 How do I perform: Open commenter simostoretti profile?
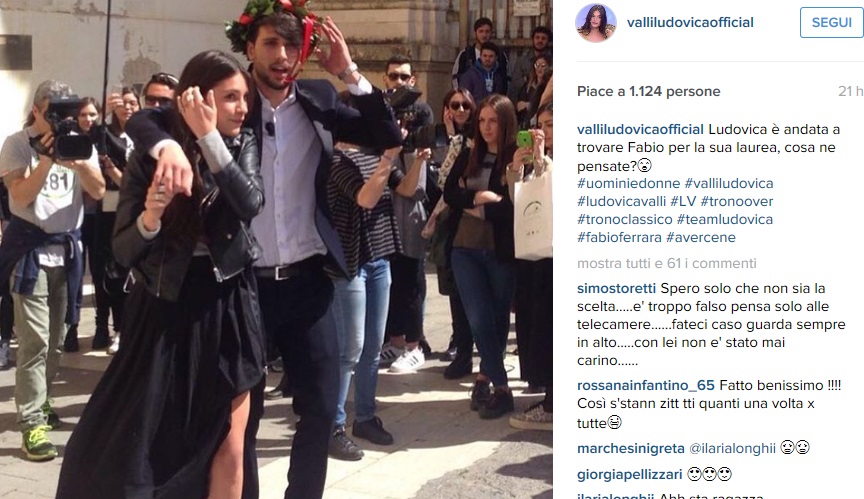click(x=617, y=289)
